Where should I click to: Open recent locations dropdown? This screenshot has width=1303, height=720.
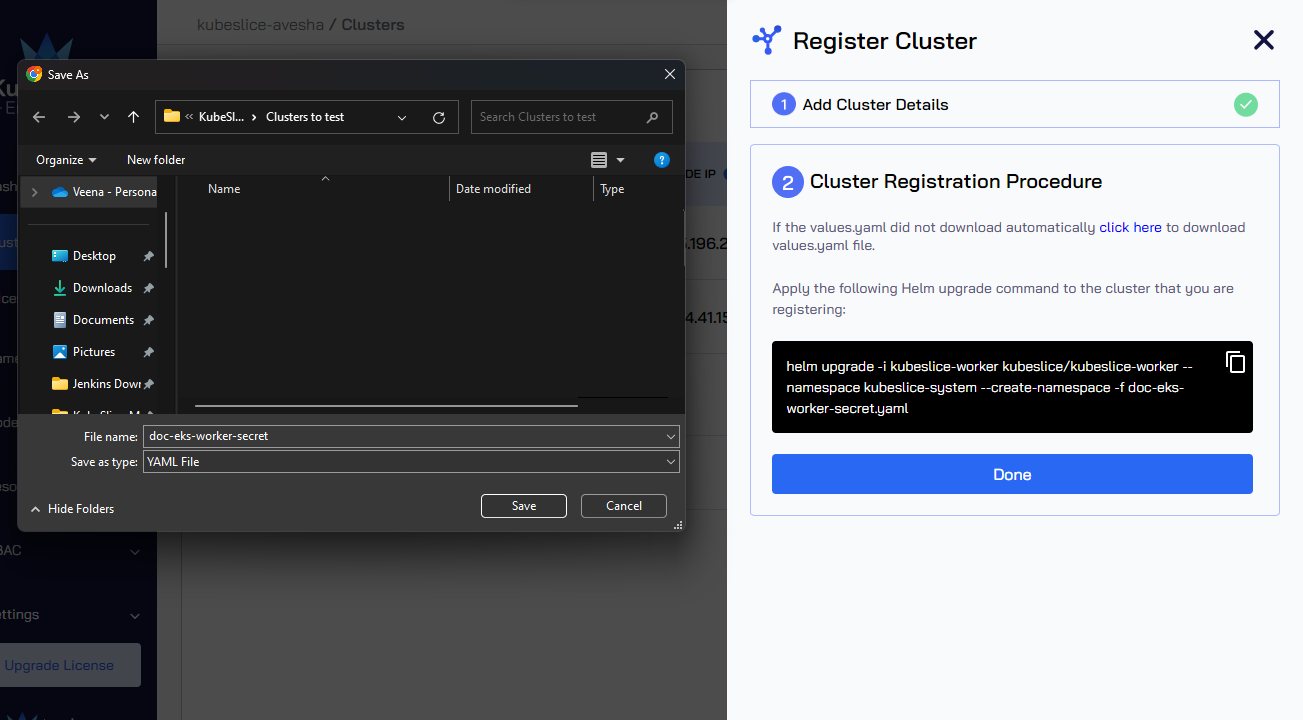click(104, 117)
